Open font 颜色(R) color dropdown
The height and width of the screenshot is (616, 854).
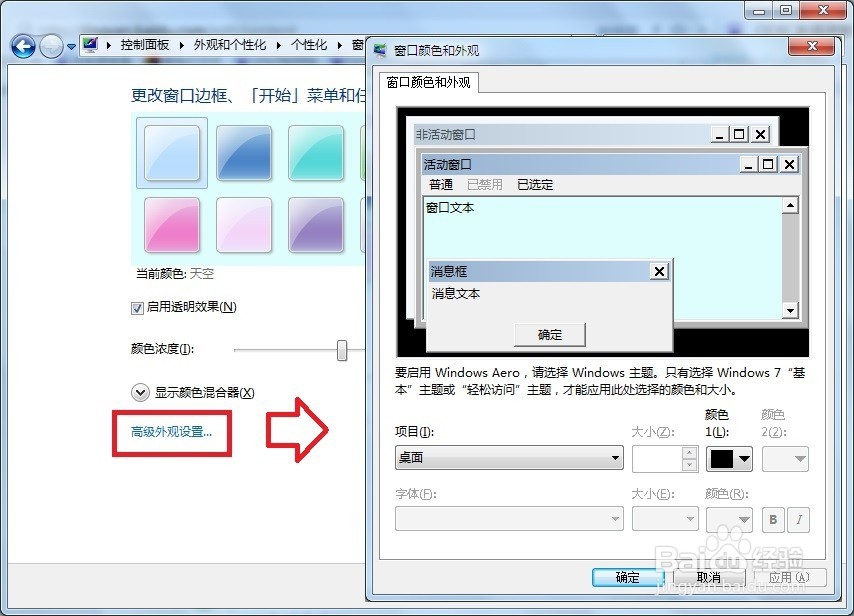click(x=730, y=519)
